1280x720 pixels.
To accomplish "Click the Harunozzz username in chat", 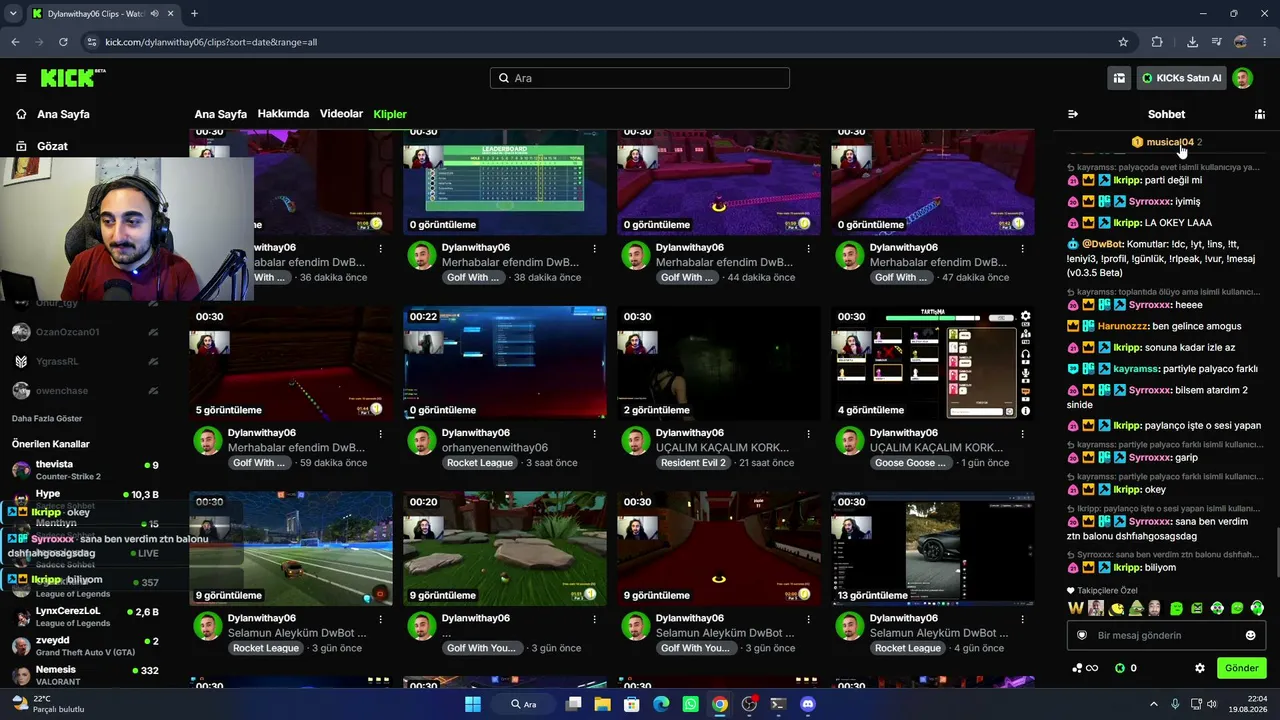I will [x=1123, y=326].
